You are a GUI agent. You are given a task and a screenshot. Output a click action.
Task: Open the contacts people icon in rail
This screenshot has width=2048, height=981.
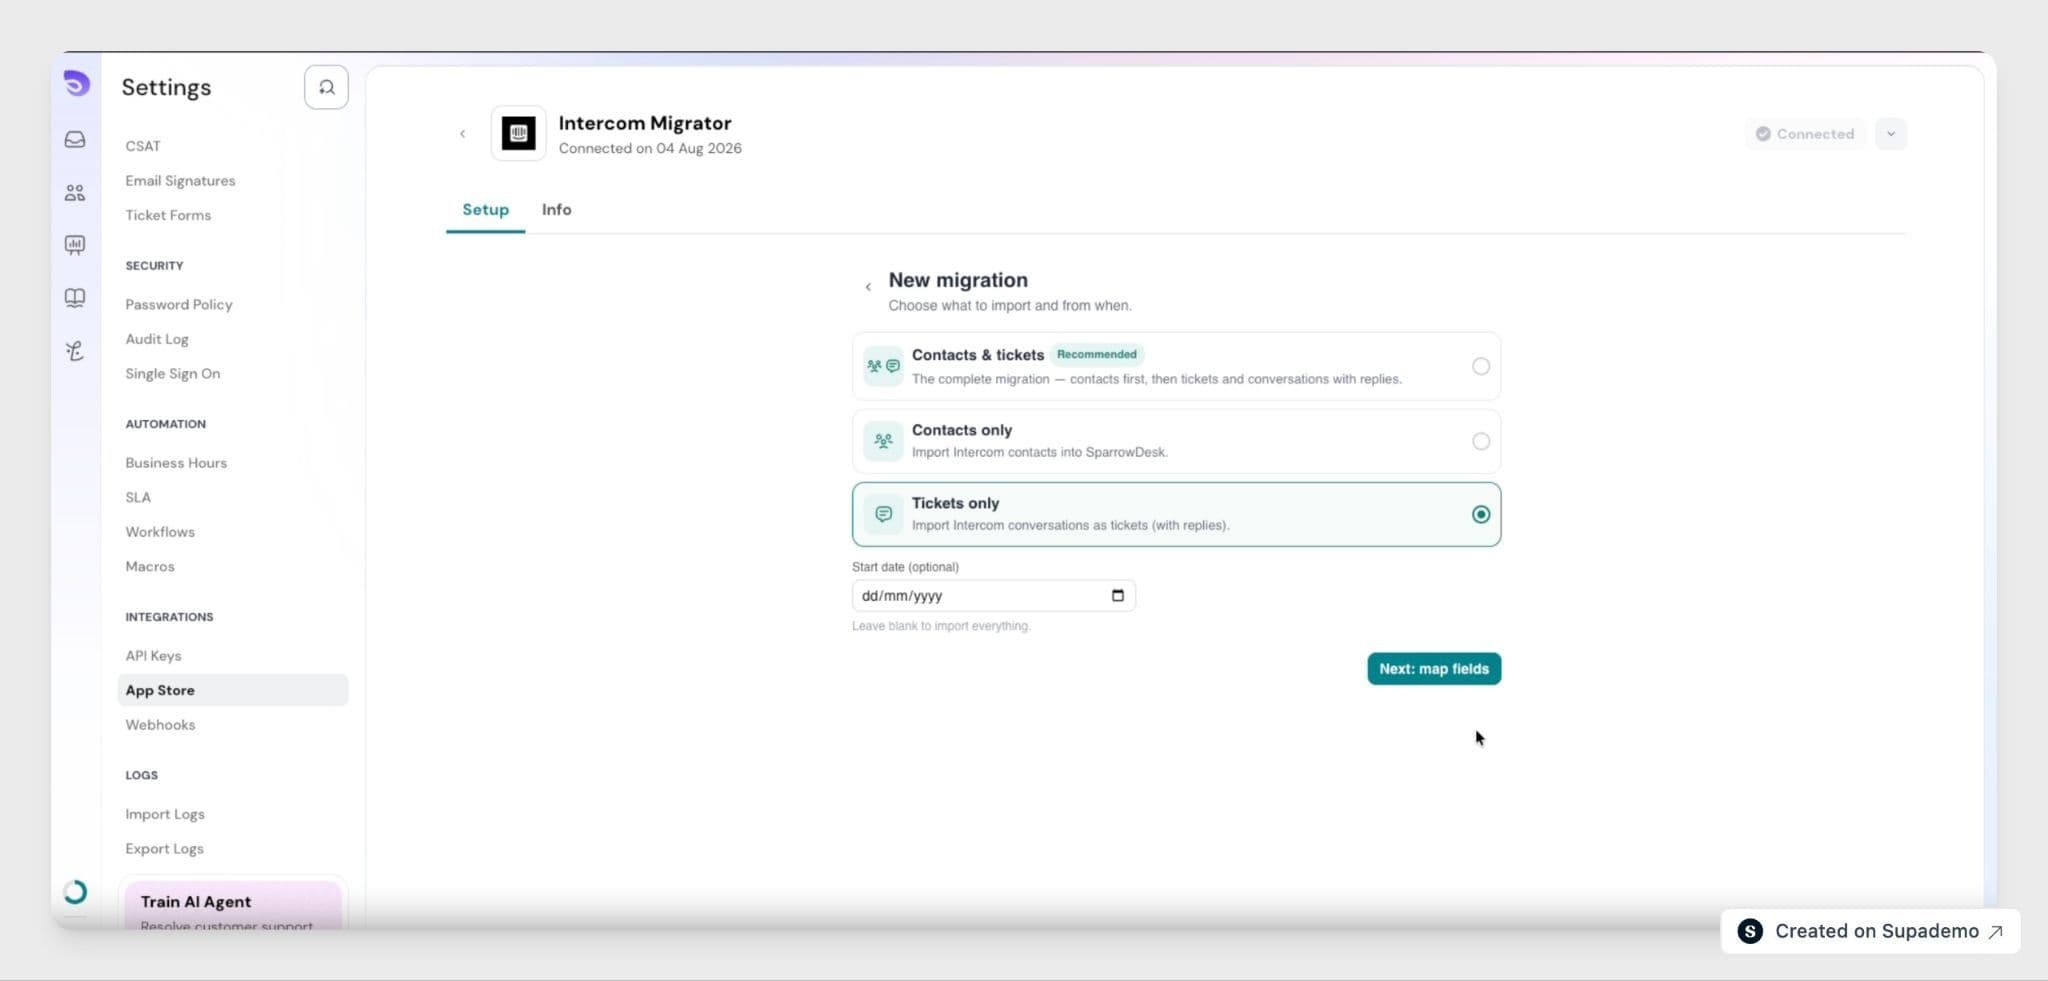[75, 193]
